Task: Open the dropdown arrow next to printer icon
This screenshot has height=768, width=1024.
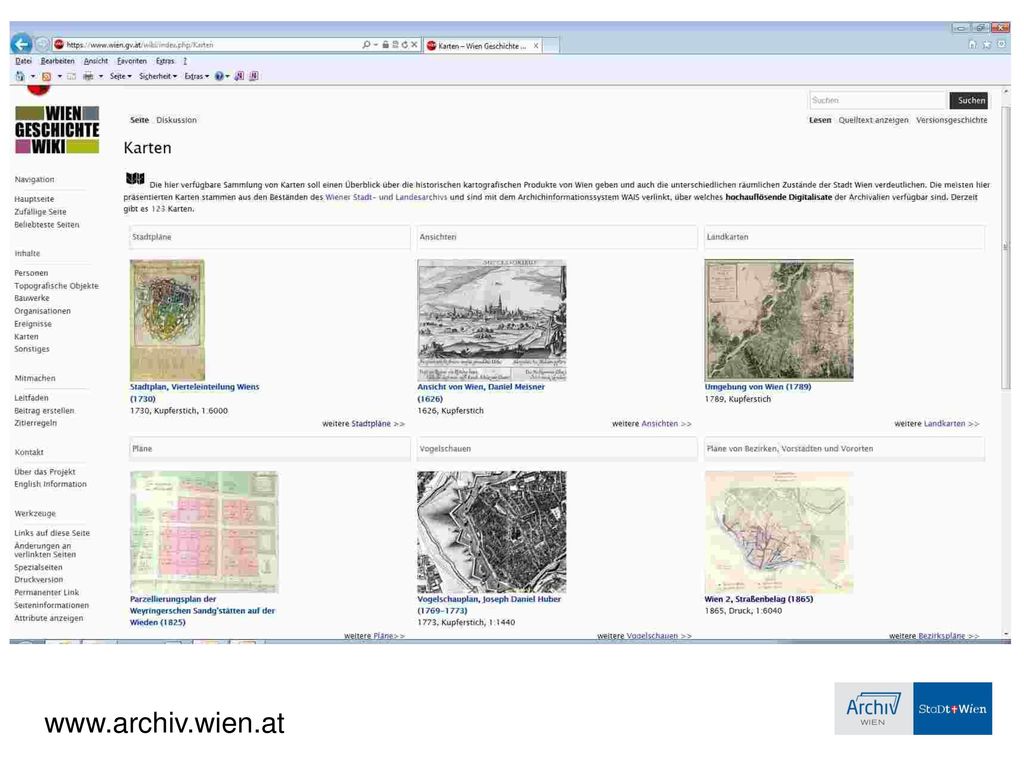Action: [101, 76]
